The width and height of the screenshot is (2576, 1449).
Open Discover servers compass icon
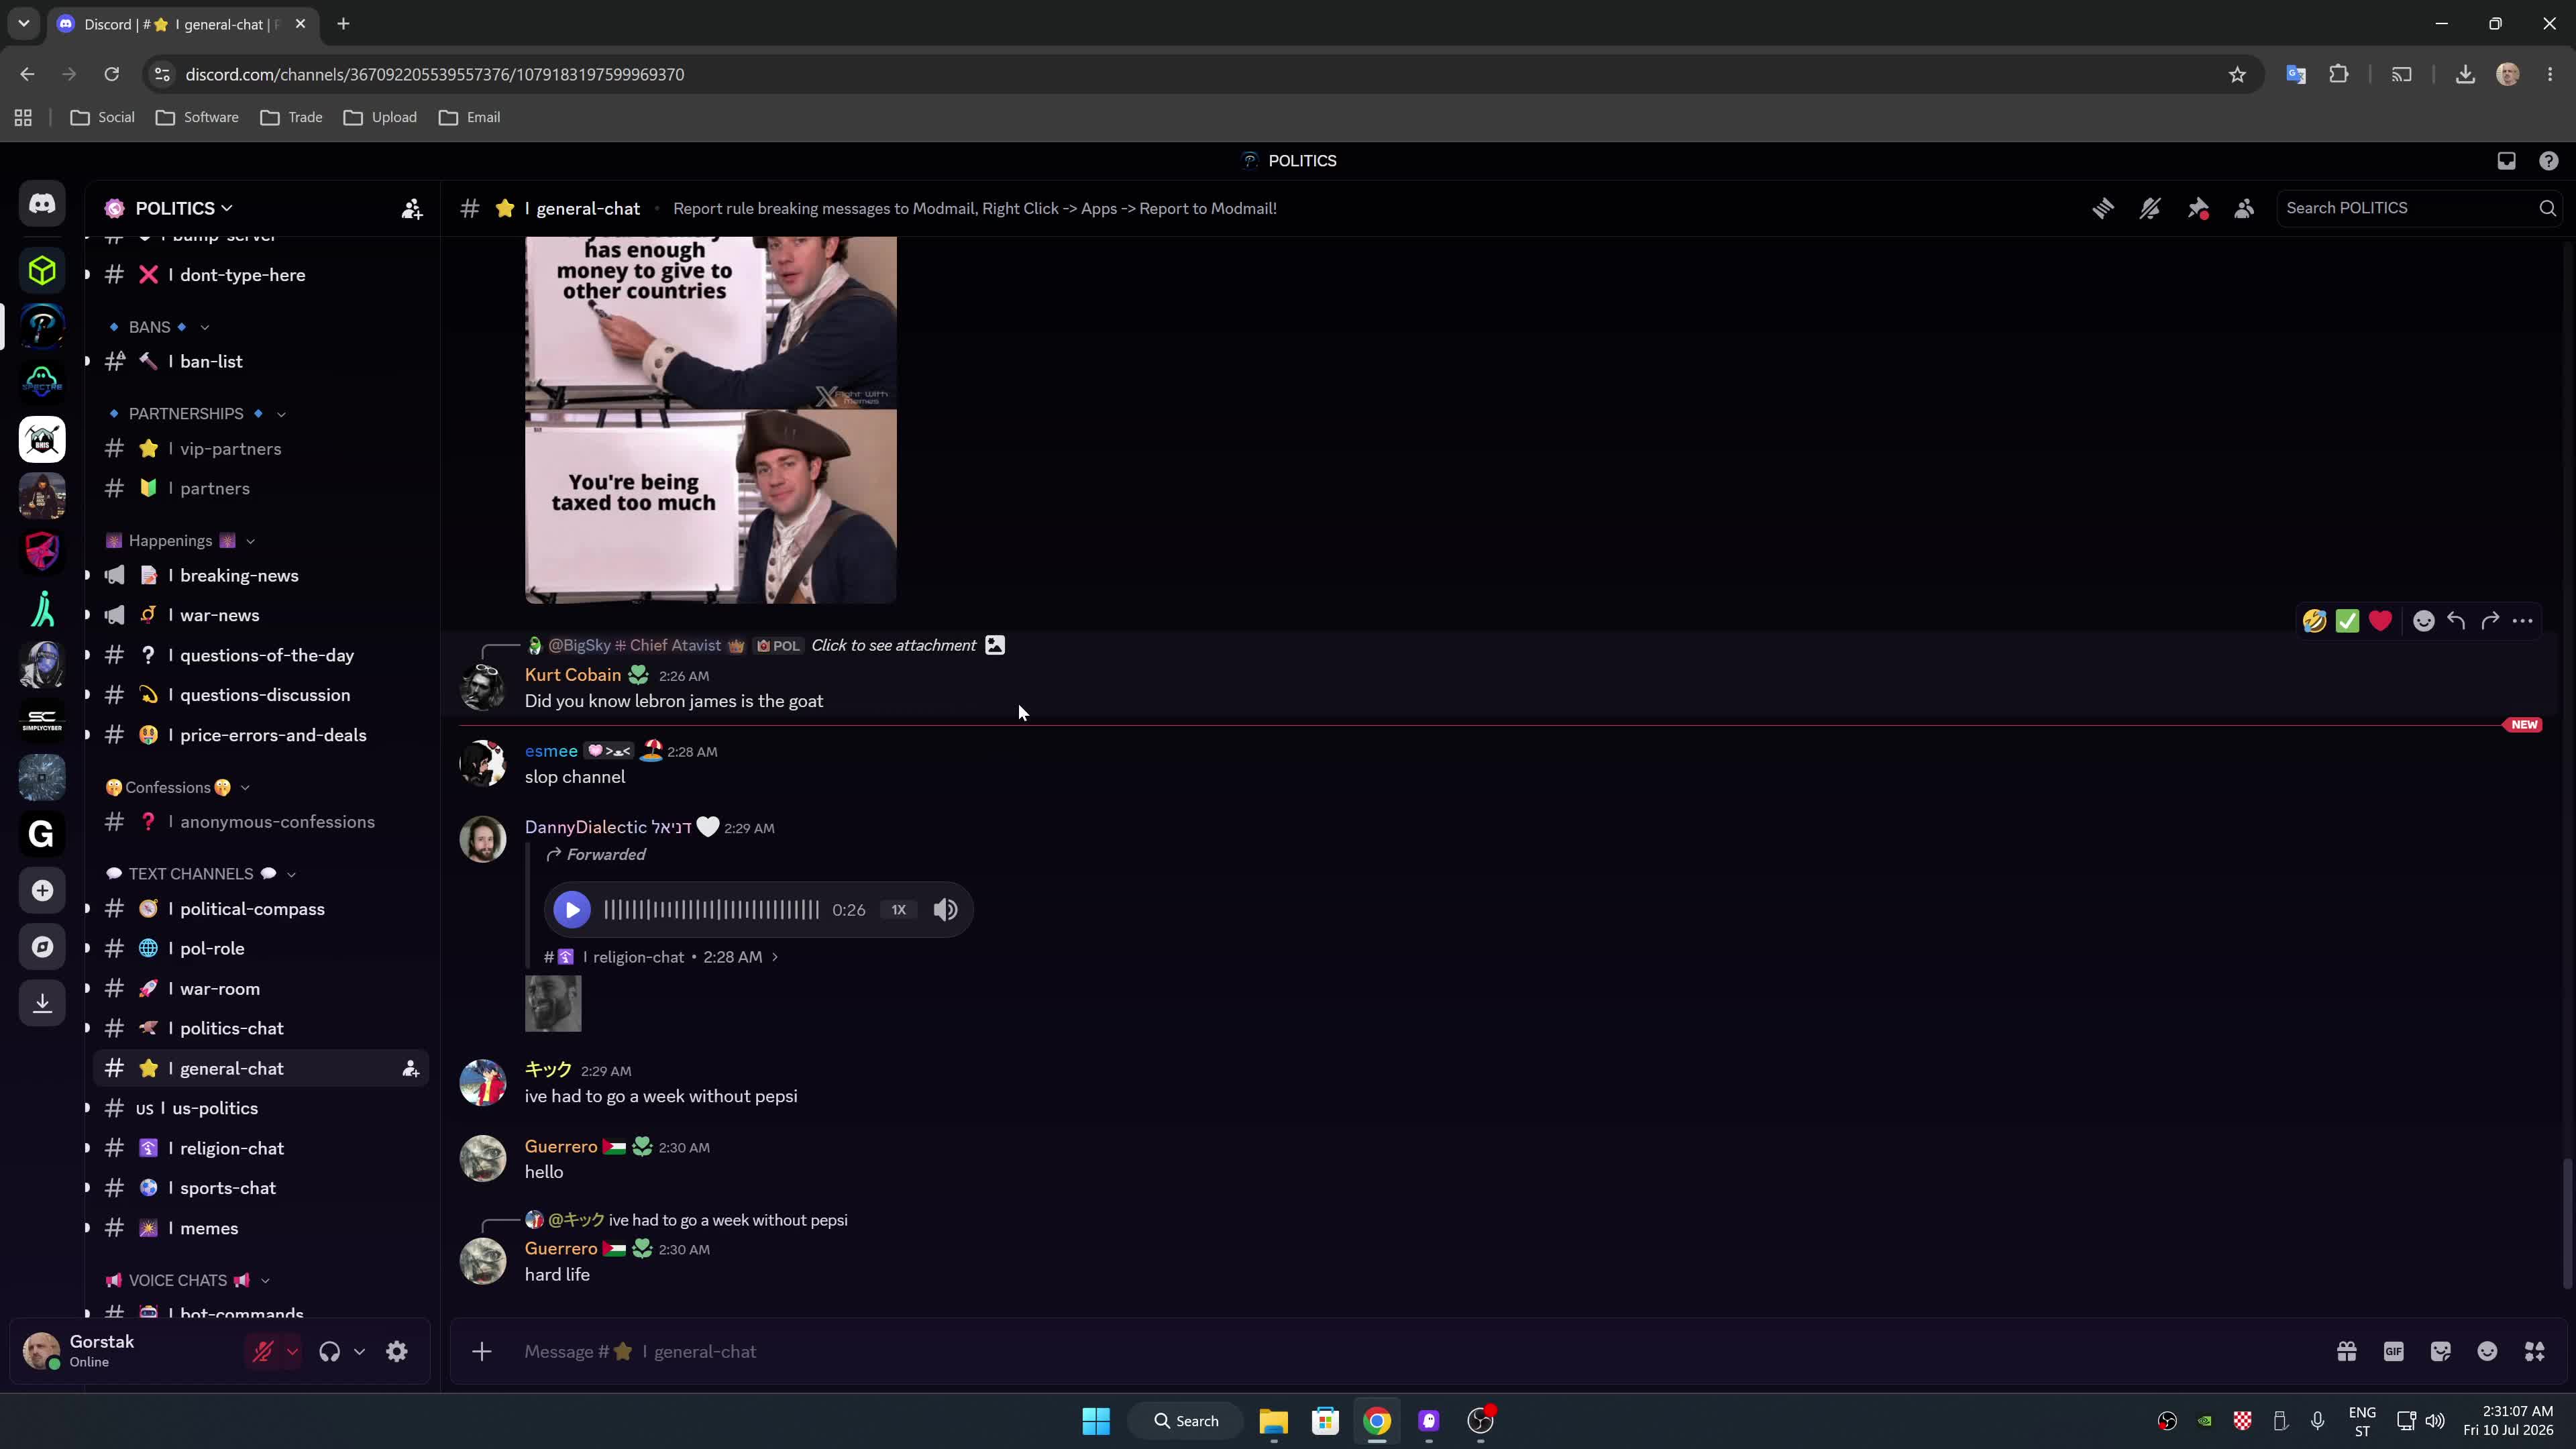pyautogui.click(x=42, y=947)
